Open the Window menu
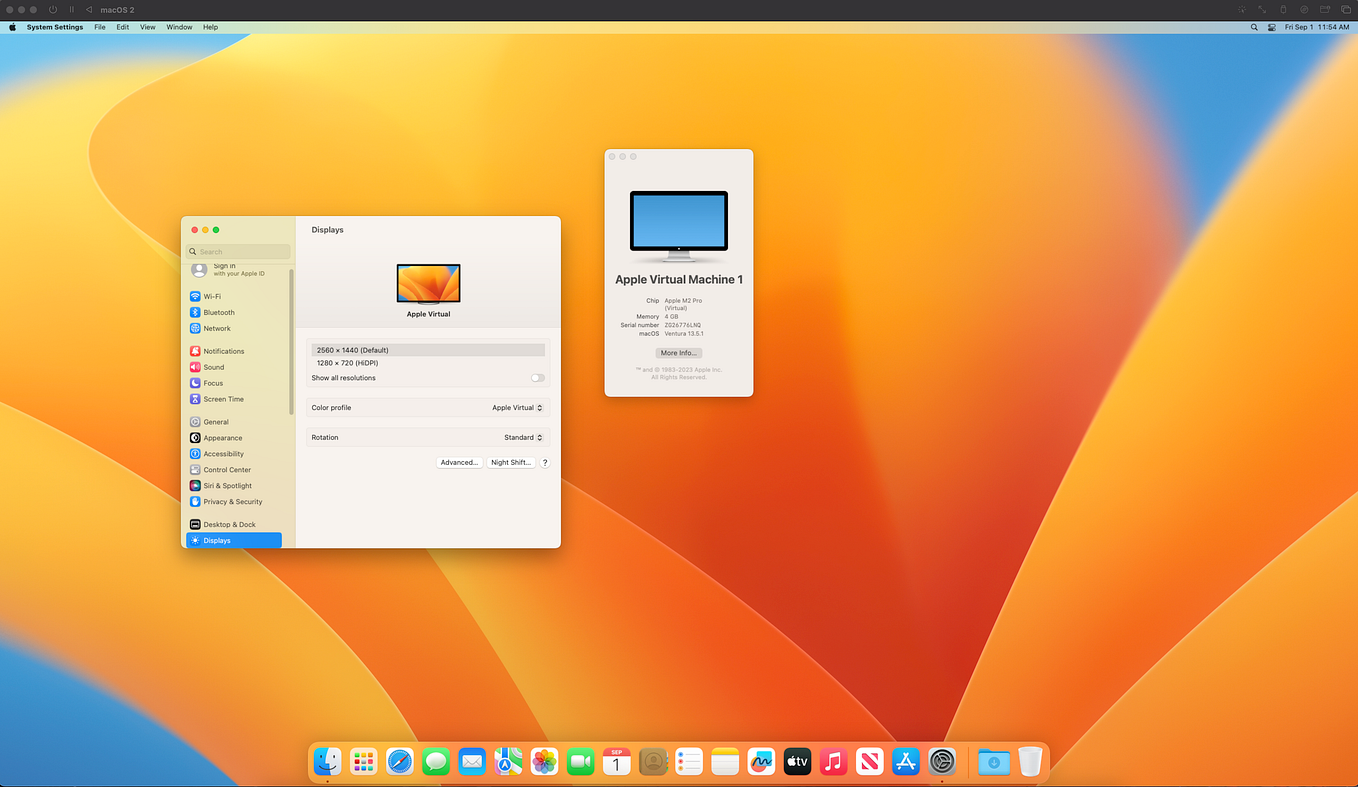This screenshot has height=787, width=1358. (178, 27)
